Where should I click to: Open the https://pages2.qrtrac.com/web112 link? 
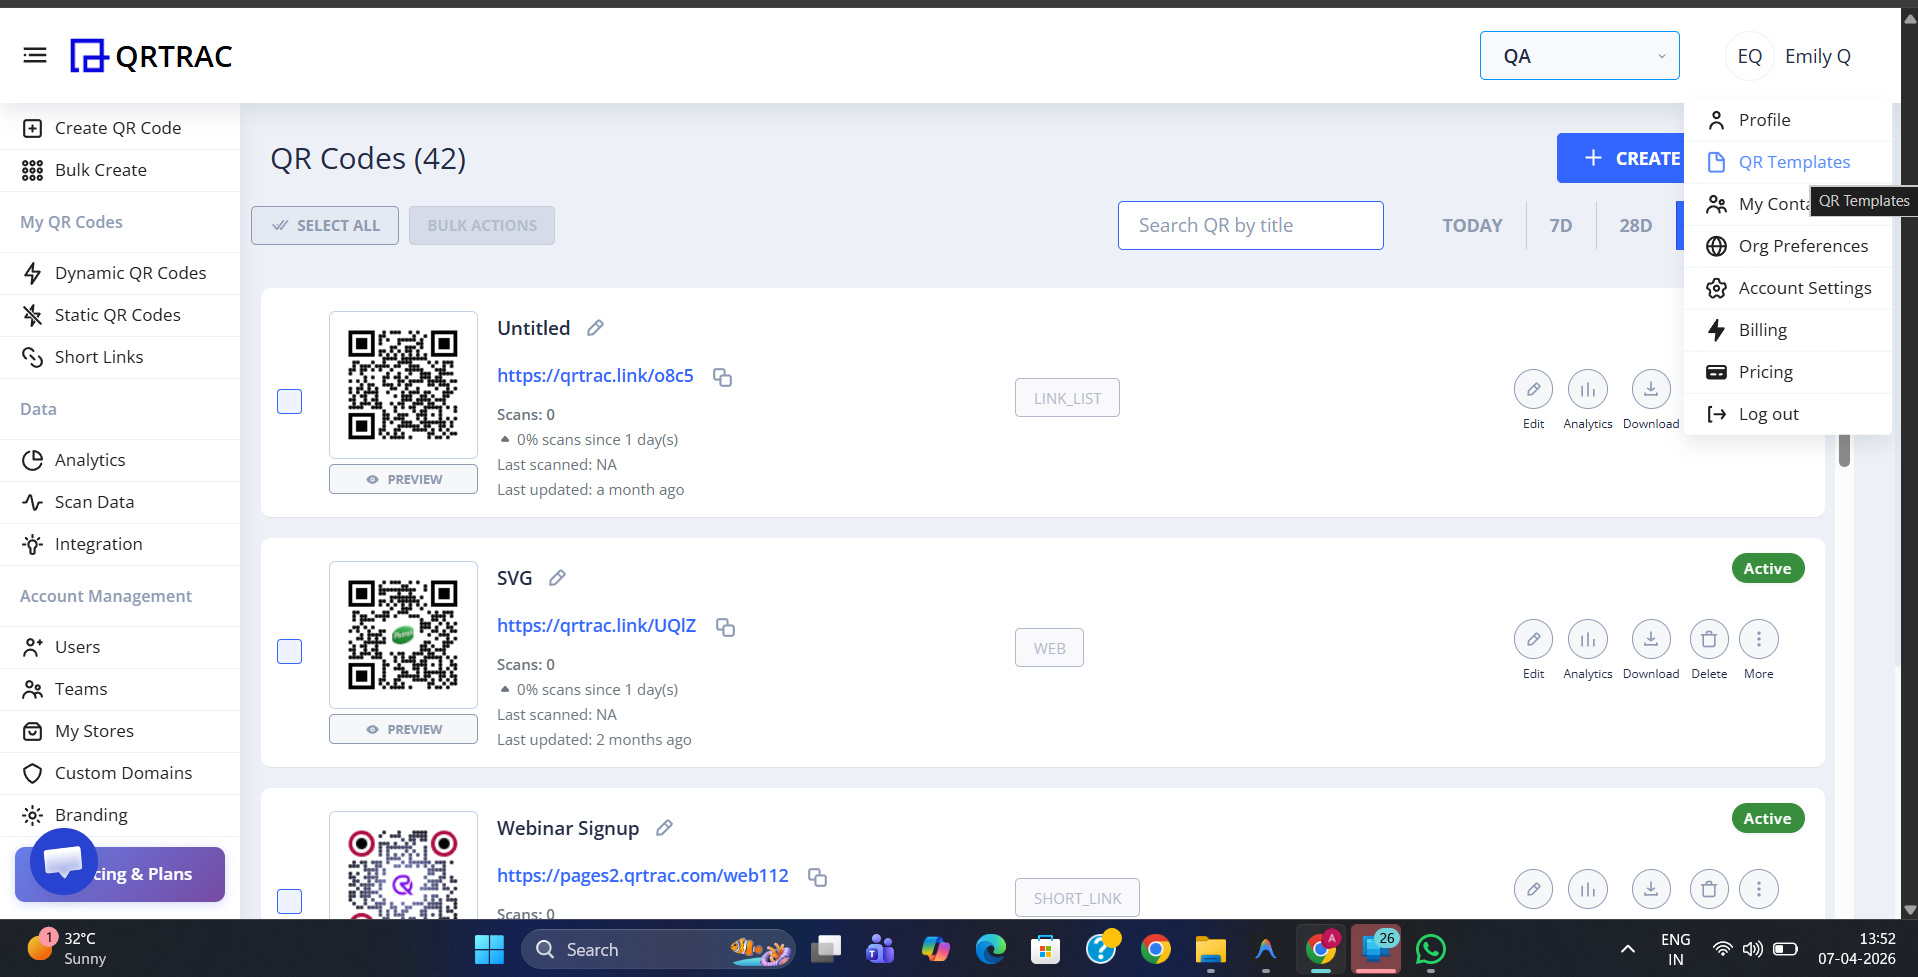pyautogui.click(x=642, y=875)
